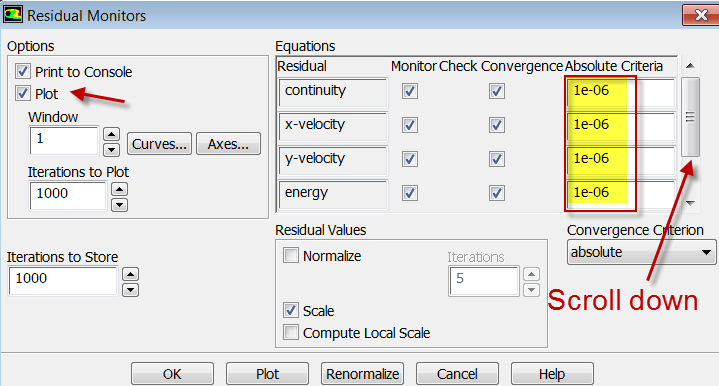Select the y-velocity residual name

click(x=333, y=160)
